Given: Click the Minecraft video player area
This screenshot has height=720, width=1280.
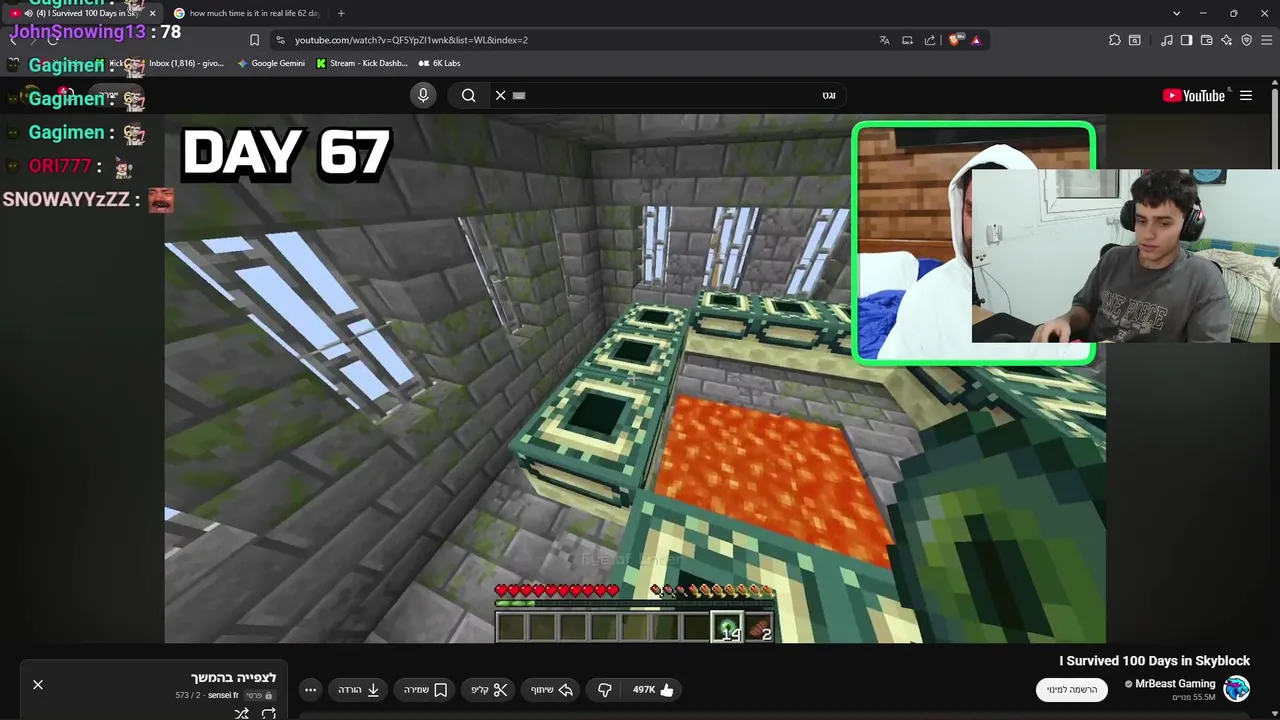Looking at the screenshot, I should point(635,378).
